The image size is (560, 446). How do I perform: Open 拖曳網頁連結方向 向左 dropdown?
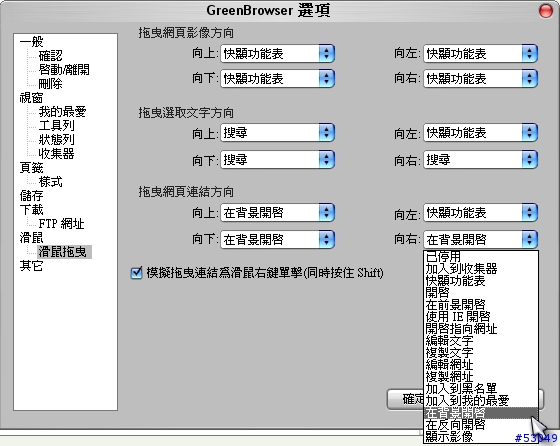coord(480,213)
